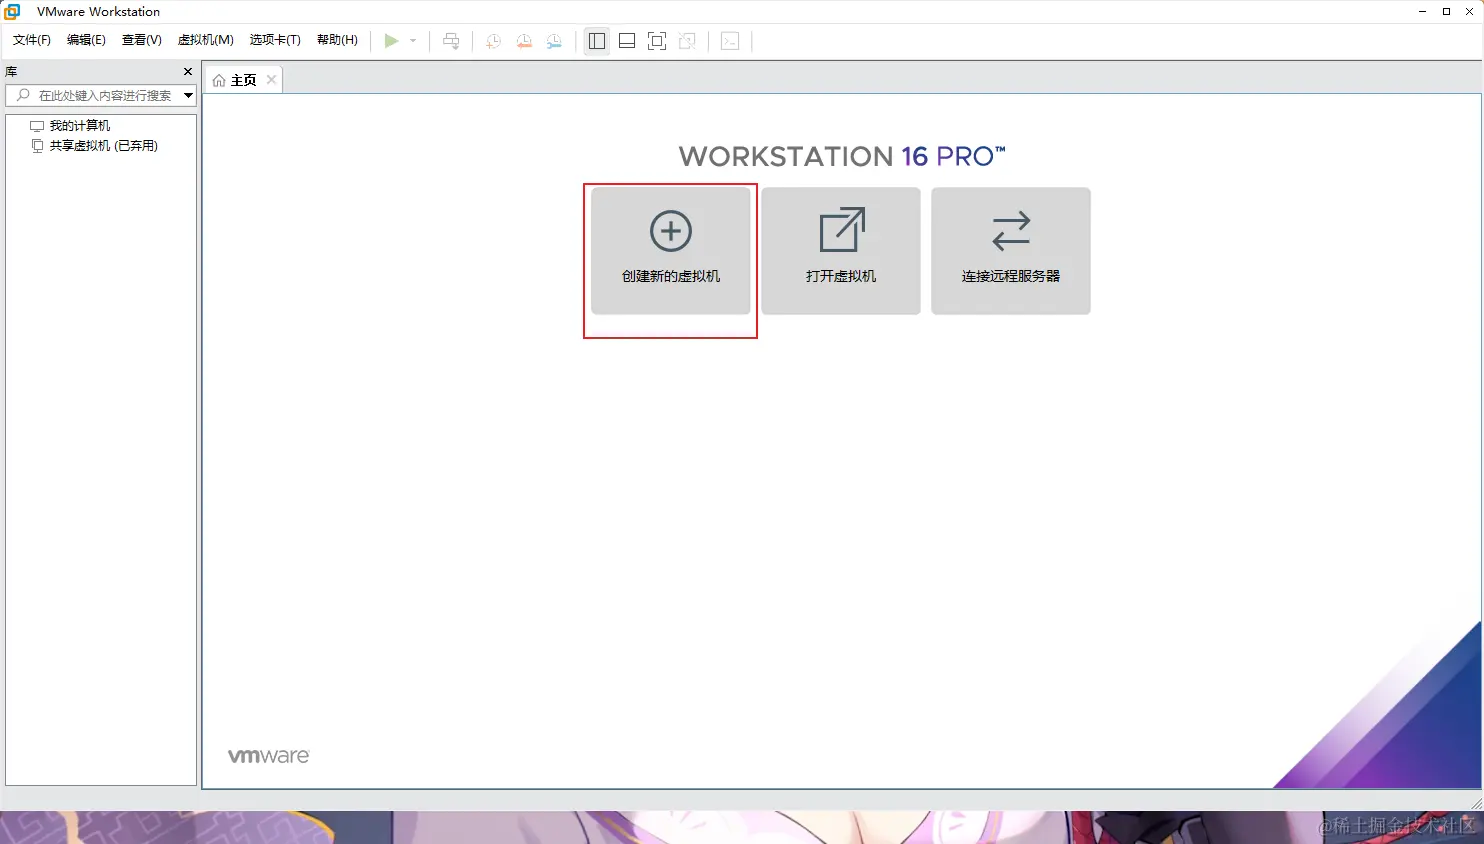Open the 帮助(H) menu

(337, 40)
